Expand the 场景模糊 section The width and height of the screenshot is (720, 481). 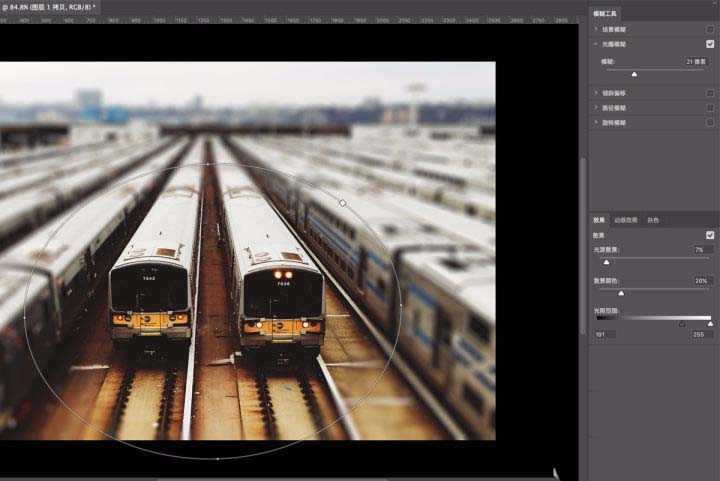(x=596, y=30)
